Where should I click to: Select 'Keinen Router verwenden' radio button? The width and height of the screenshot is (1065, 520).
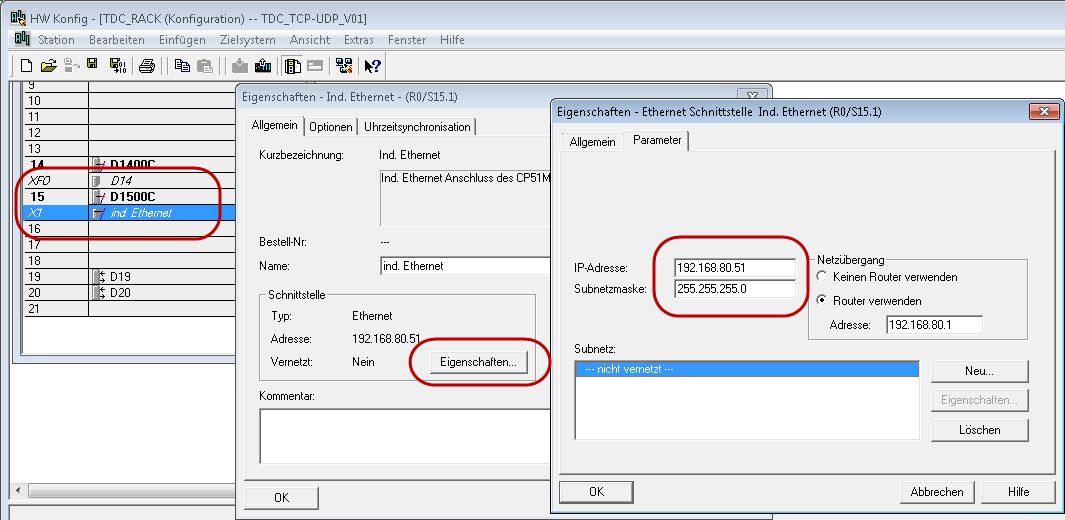(x=824, y=277)
